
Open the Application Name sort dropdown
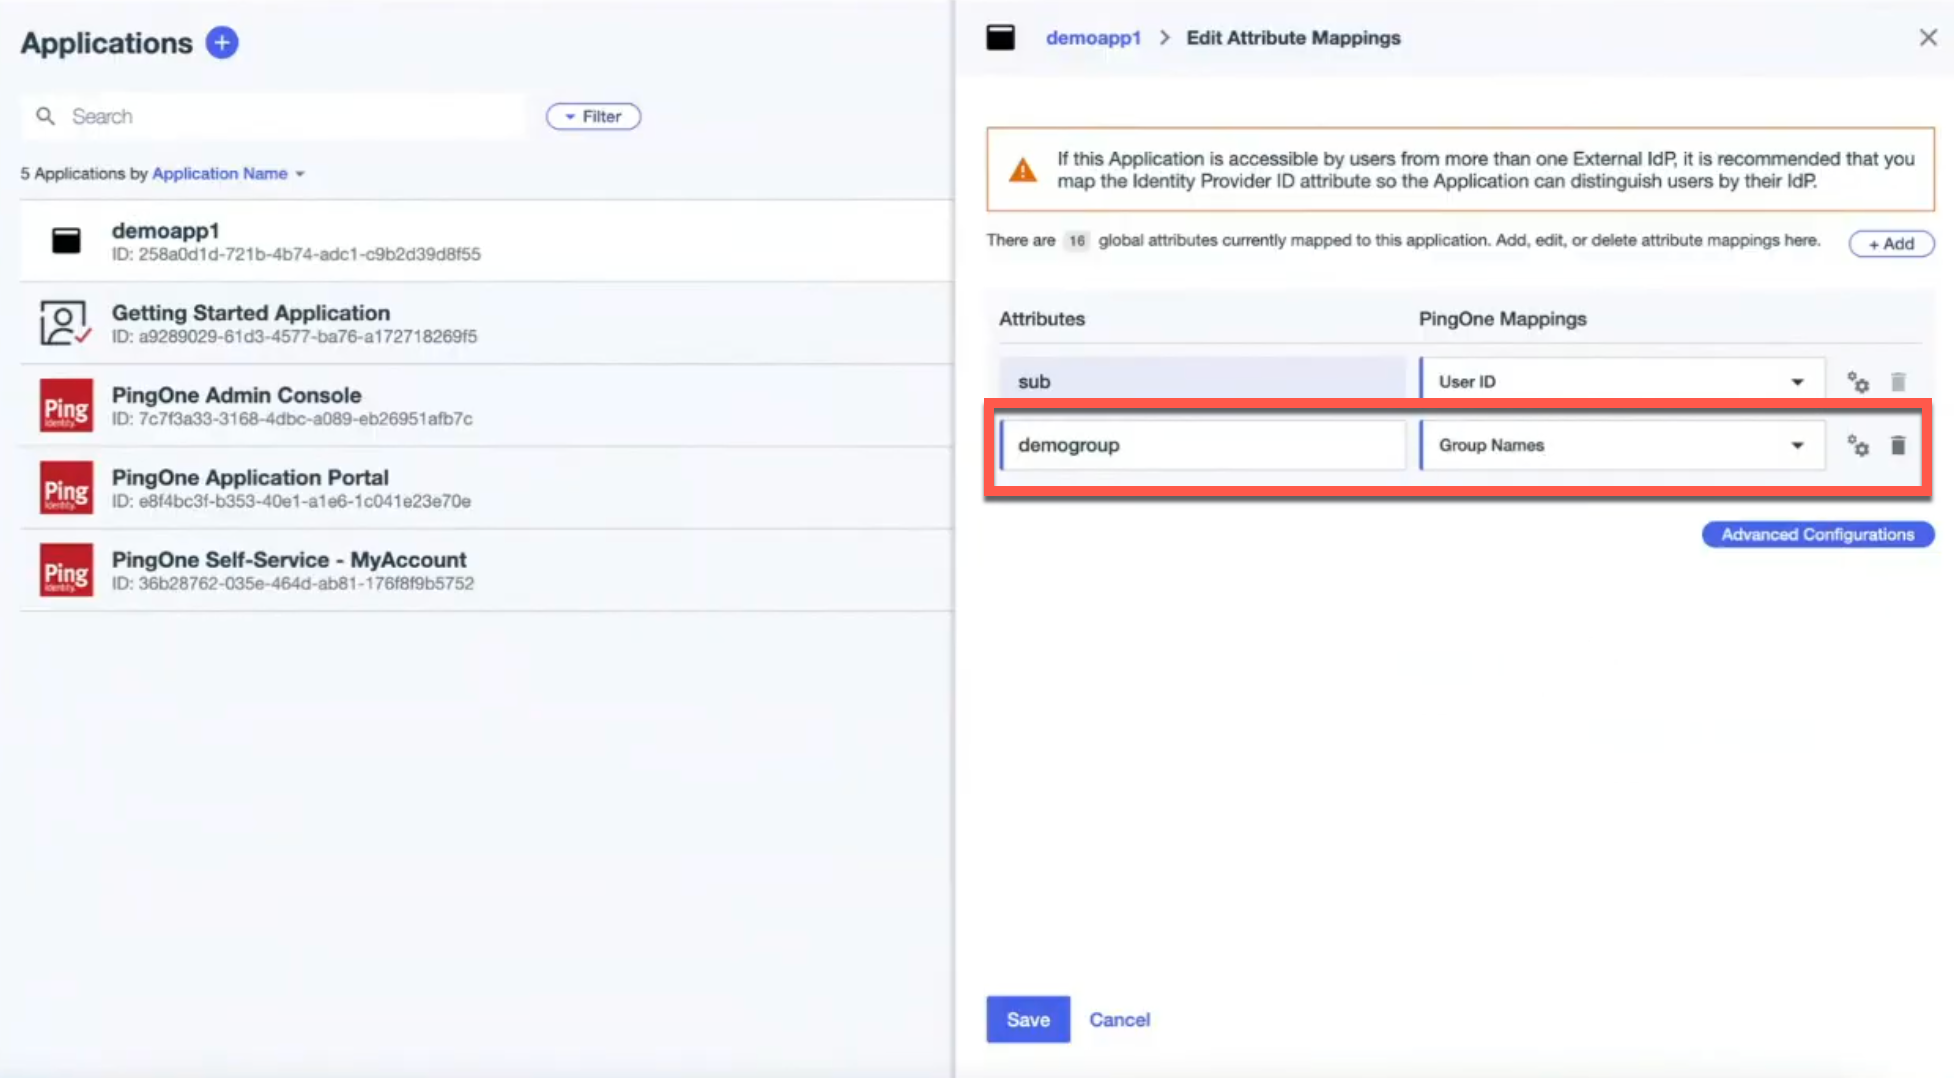pyautogui.click(x=228, y=174)
